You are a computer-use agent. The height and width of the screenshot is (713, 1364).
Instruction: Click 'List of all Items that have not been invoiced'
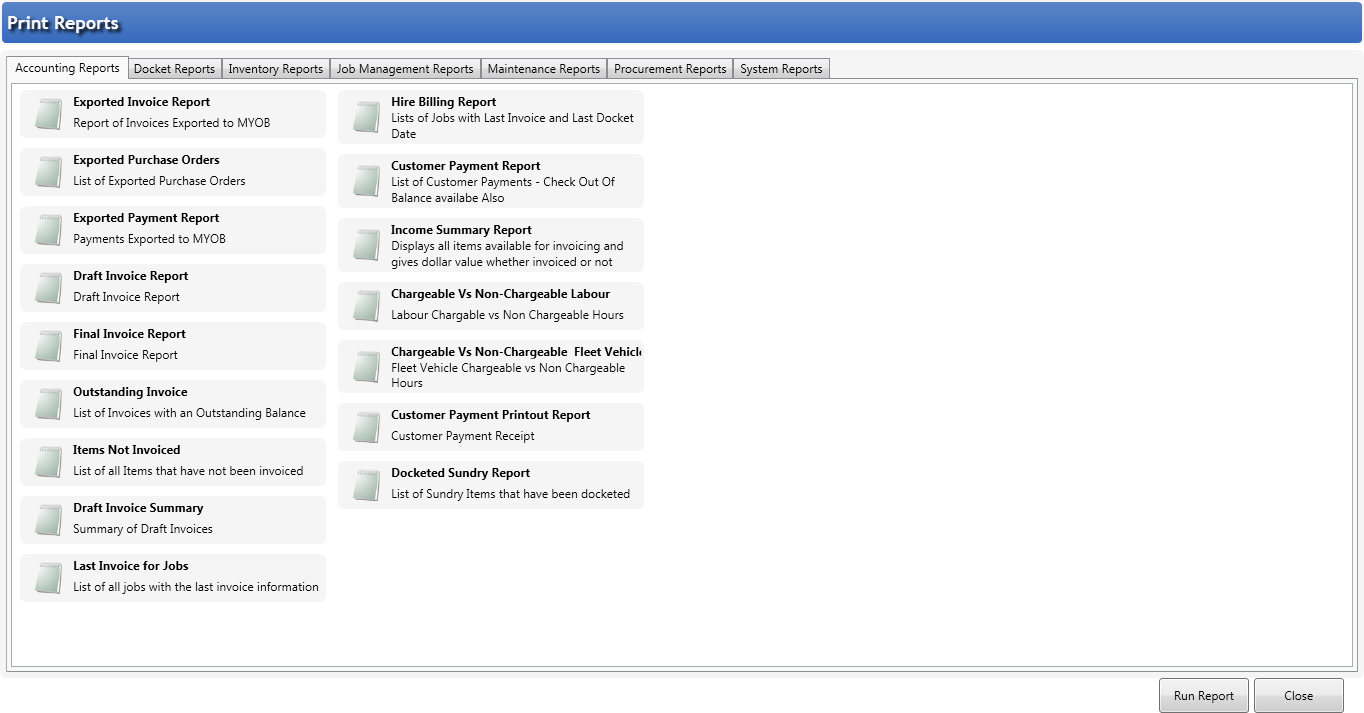tap(188, 471)
